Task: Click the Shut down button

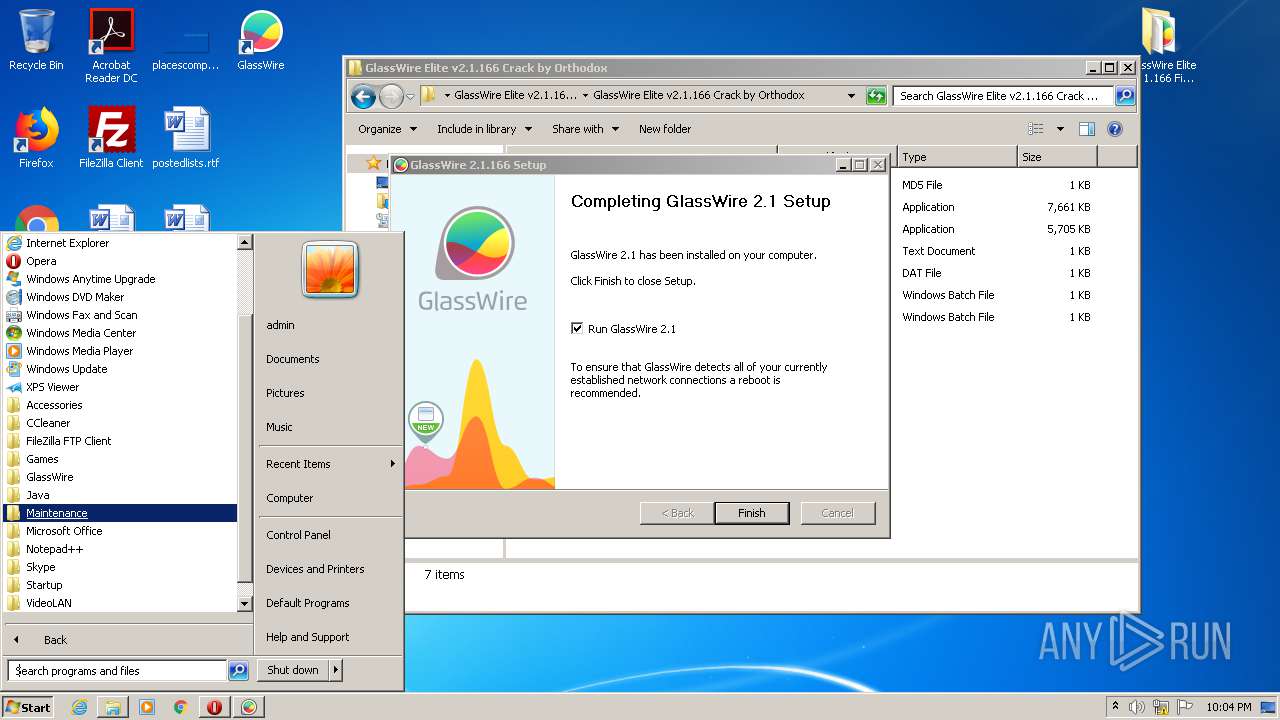Action: [293, 670]
